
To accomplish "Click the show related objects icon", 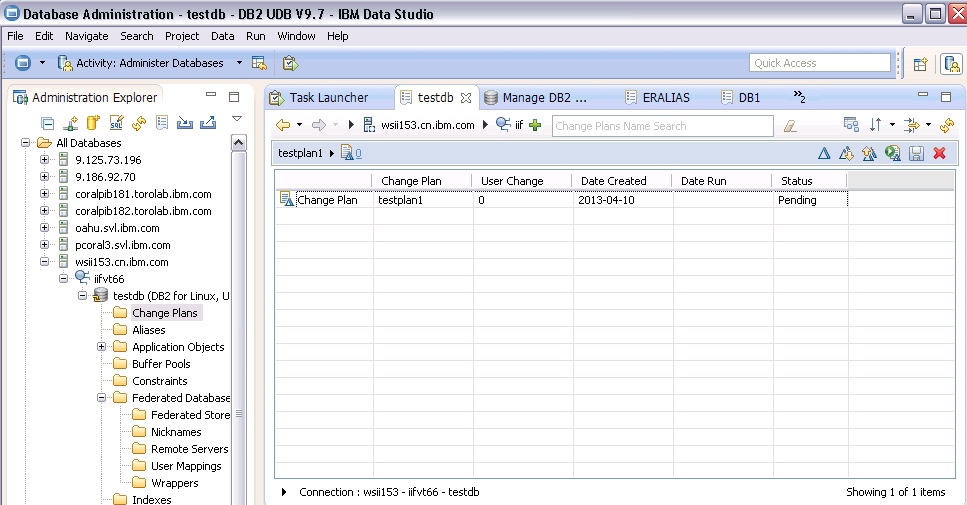I will click(x=851, y=125).
